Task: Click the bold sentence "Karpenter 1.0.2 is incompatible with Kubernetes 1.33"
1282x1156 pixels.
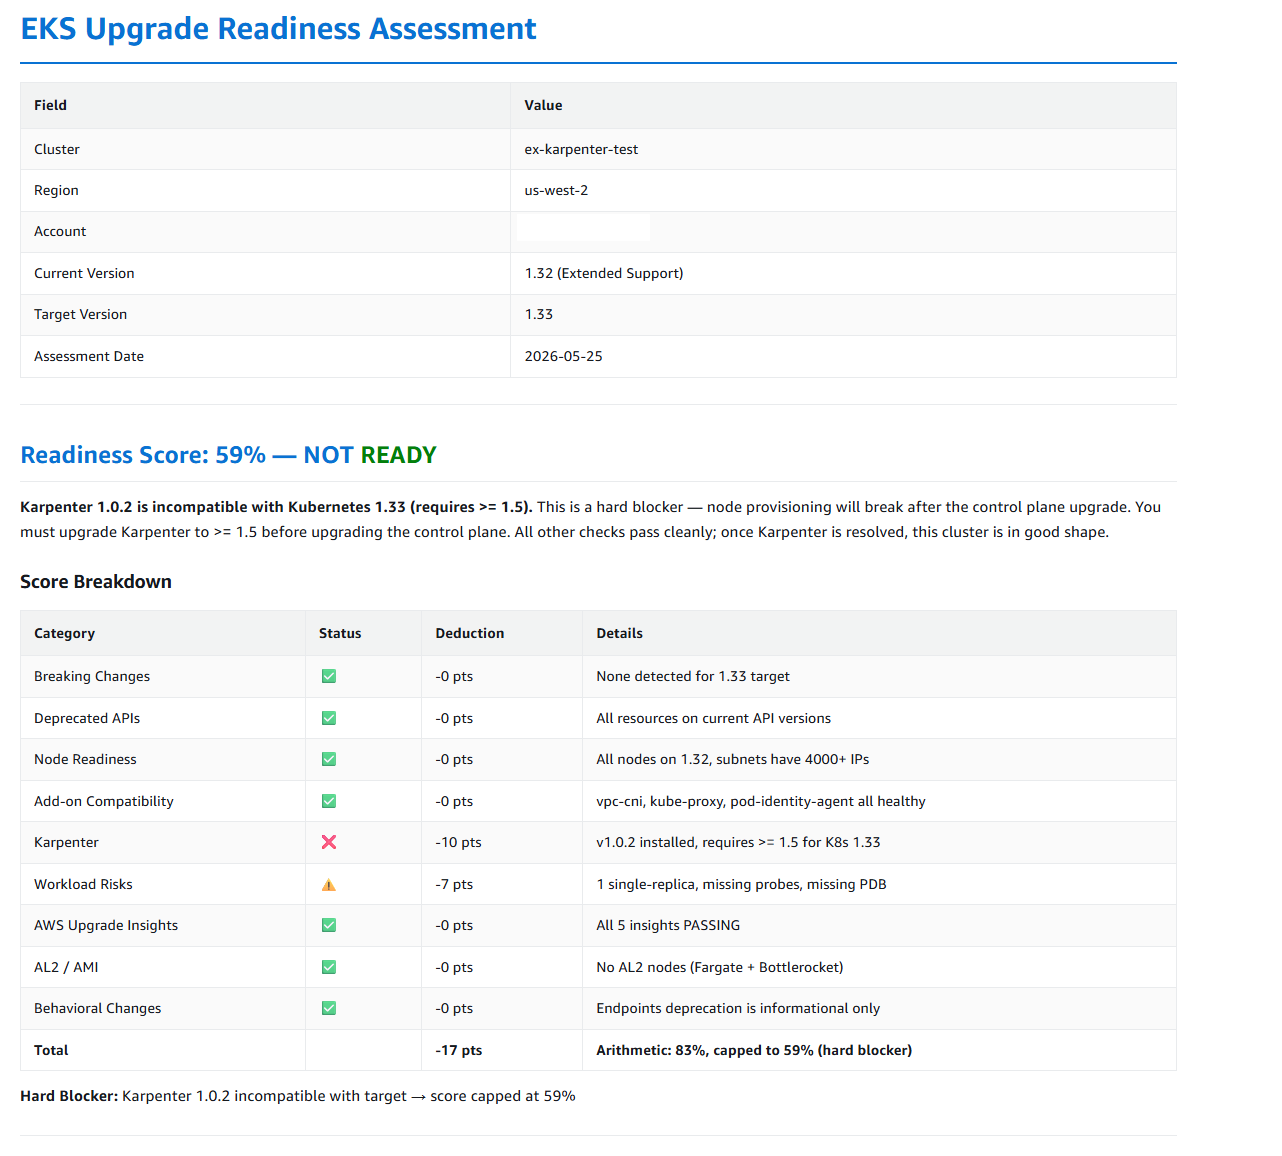Action: coord(277,507)
